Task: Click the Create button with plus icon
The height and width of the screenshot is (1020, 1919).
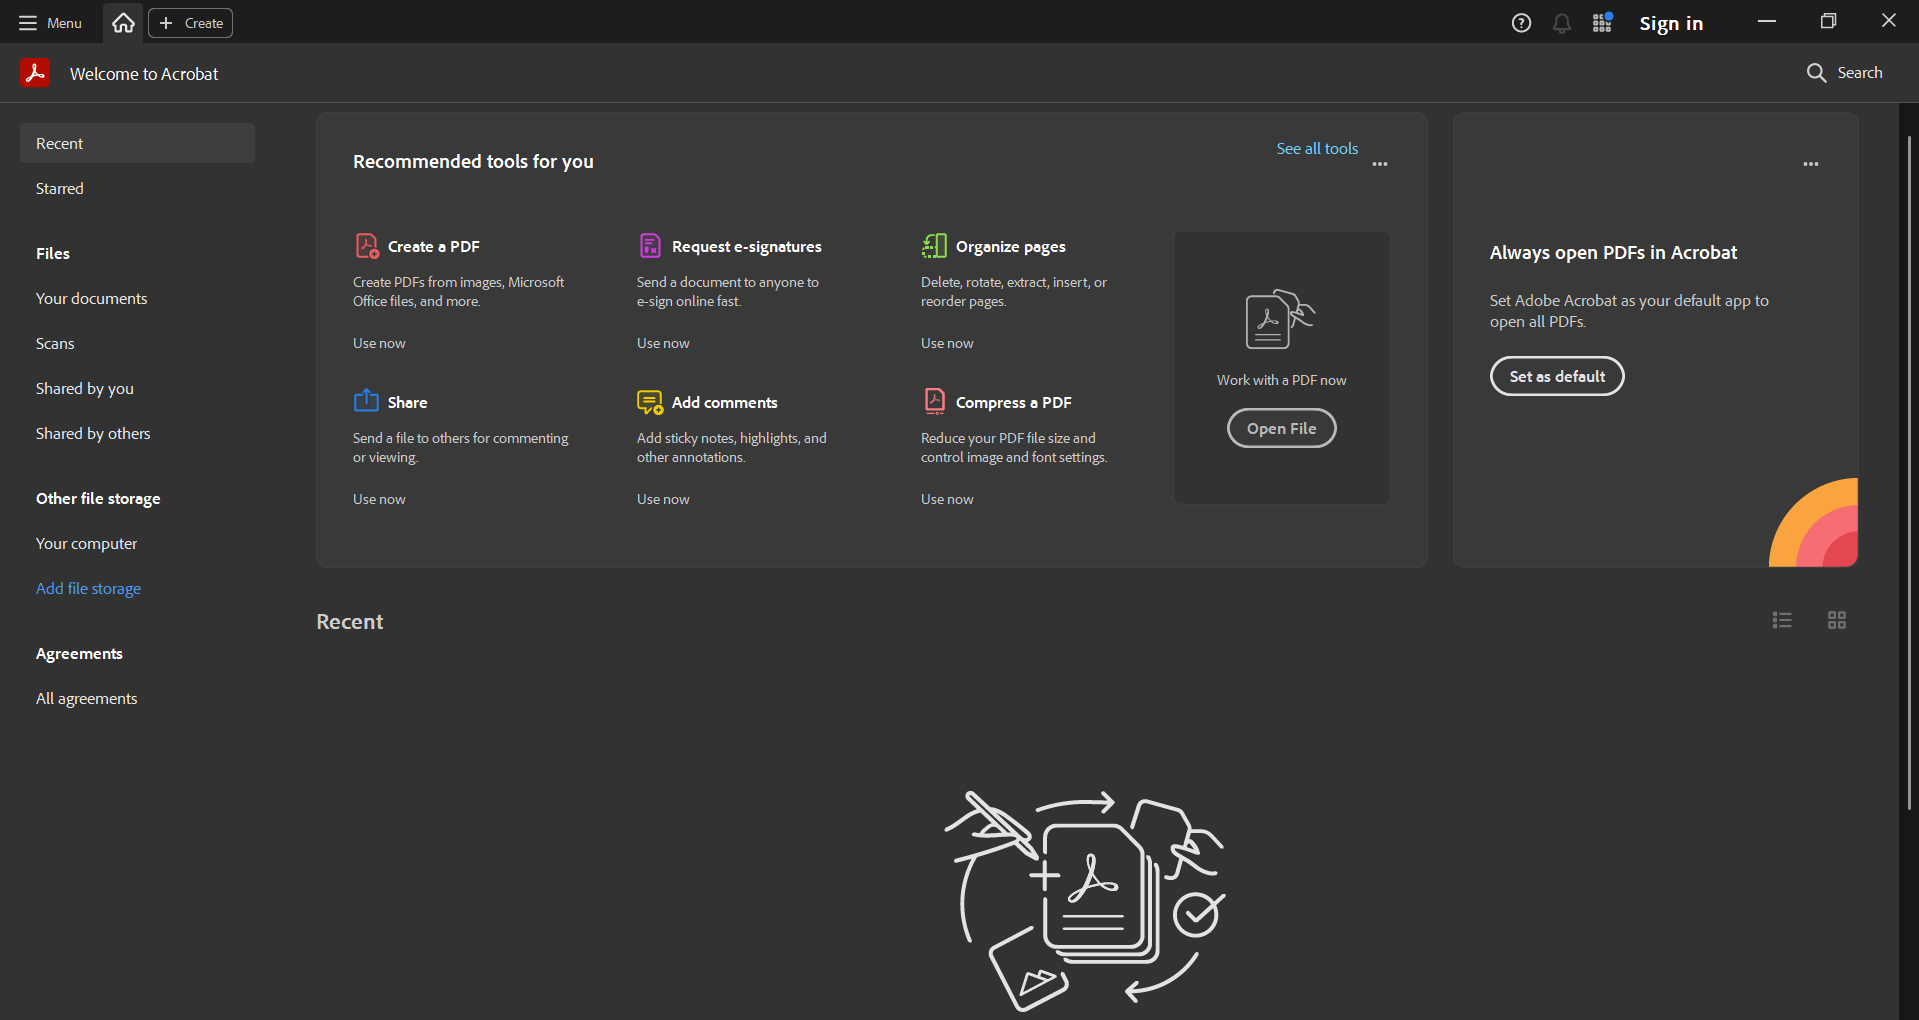Action: coord(190,23)
